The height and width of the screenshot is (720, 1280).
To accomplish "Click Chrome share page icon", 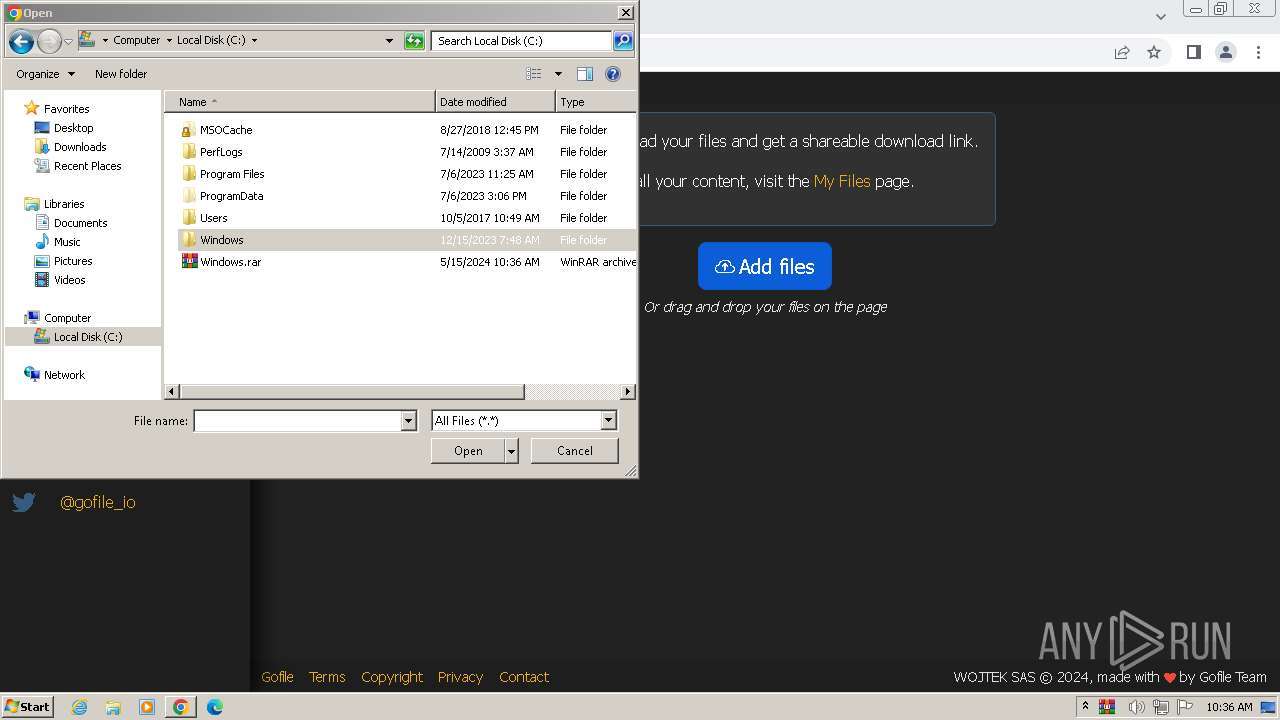I will click(x=1122, y=52).
